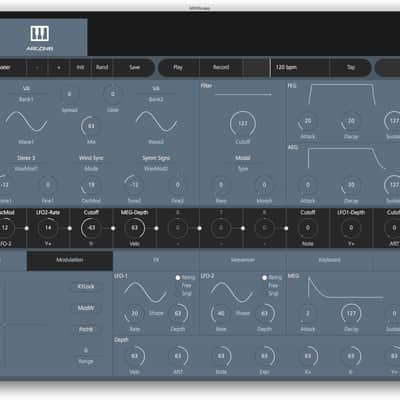Select LFO-2 Free radio option
Screen dimensions: 400x400
pyautogui.click(x=265, y=286)
